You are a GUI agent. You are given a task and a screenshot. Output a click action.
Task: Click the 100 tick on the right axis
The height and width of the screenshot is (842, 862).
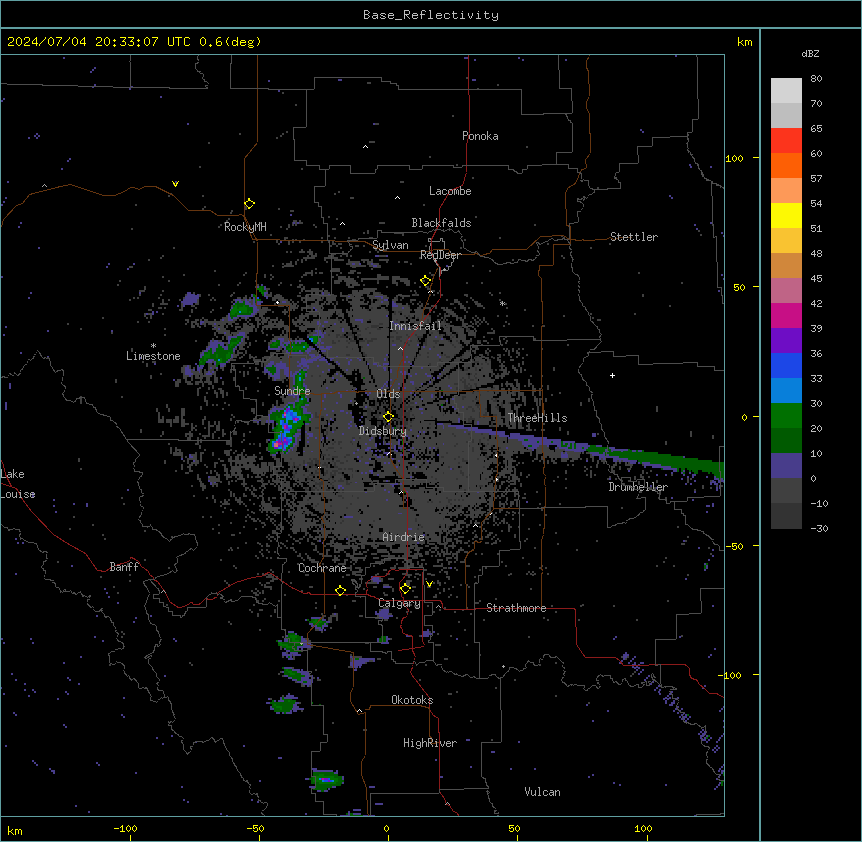pos(734,159)
